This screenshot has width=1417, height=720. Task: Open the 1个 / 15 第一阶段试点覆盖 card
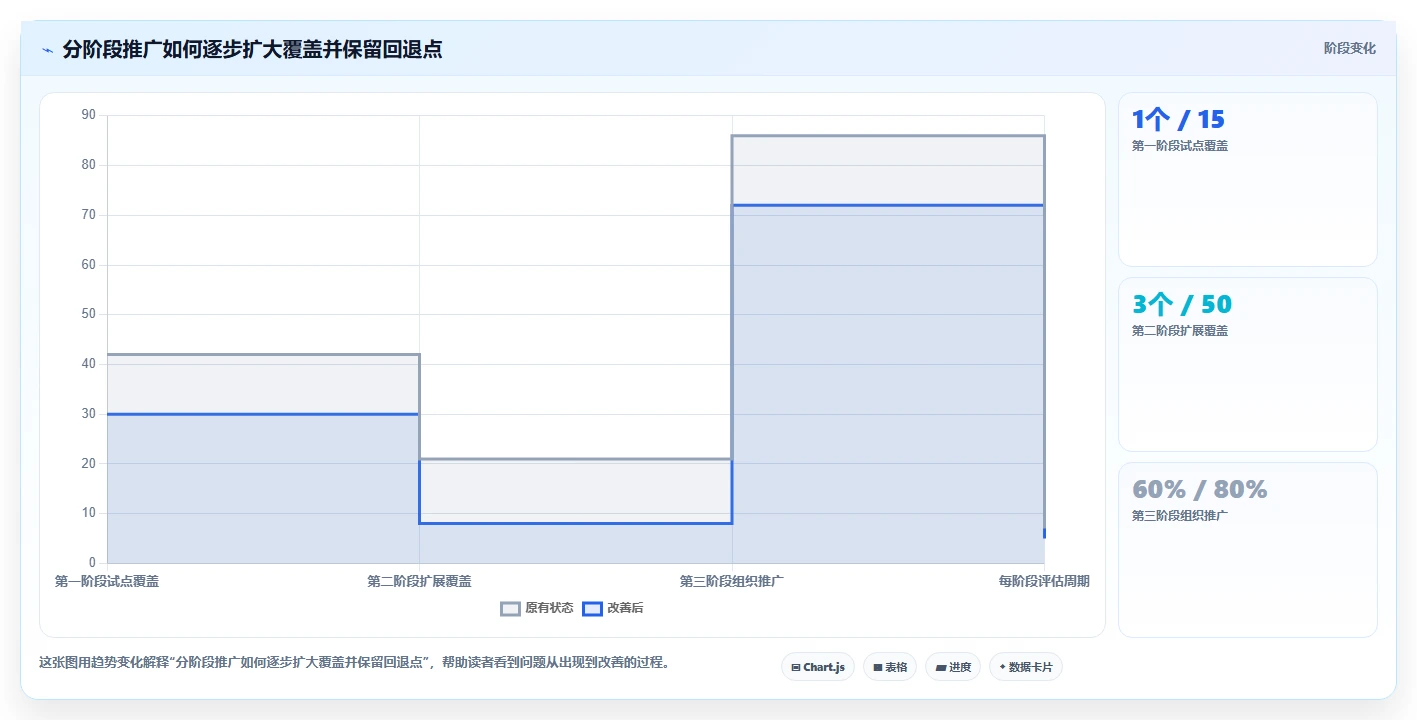[x=1247, y=180]
